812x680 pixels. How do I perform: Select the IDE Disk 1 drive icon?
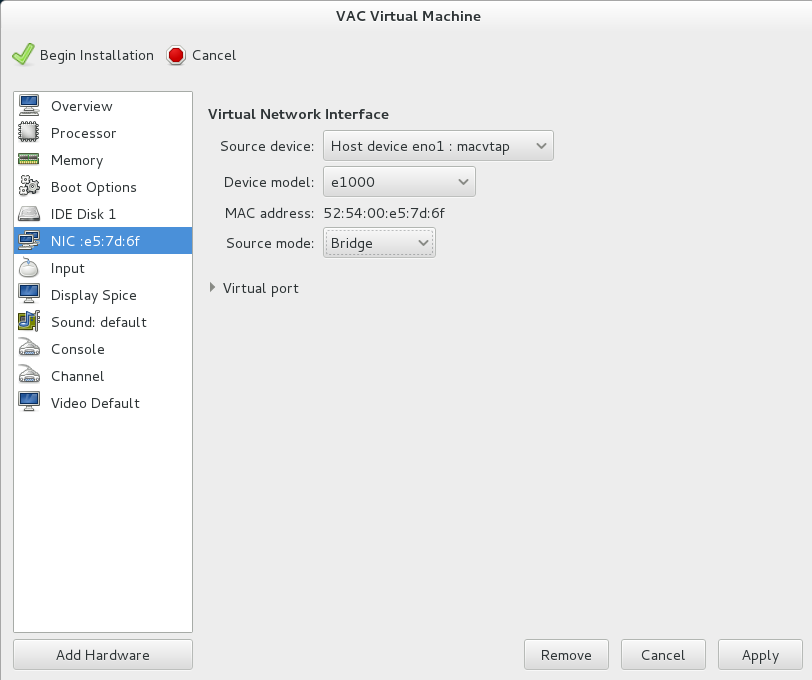pyautogui.click(x=29, y=214)
